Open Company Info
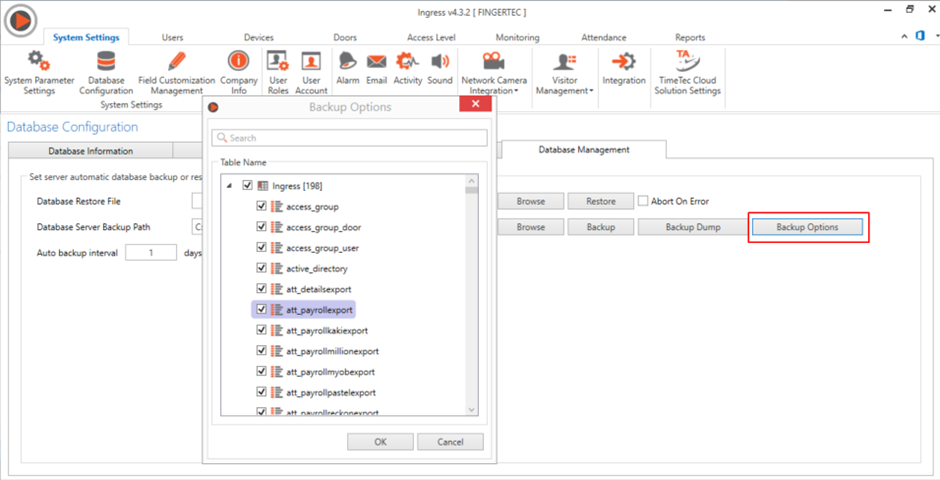The height and width of the screenshot is (480, 940). click(239, 74)
